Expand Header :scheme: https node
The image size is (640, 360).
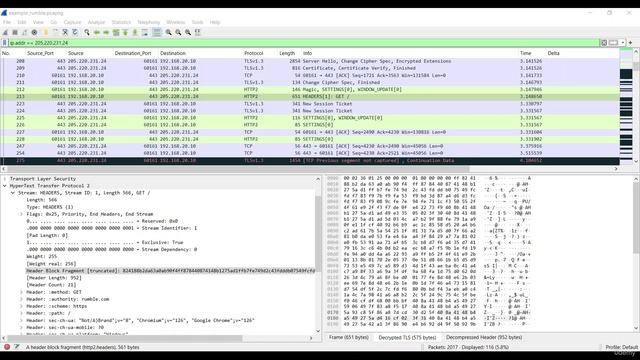pos(21,306)
